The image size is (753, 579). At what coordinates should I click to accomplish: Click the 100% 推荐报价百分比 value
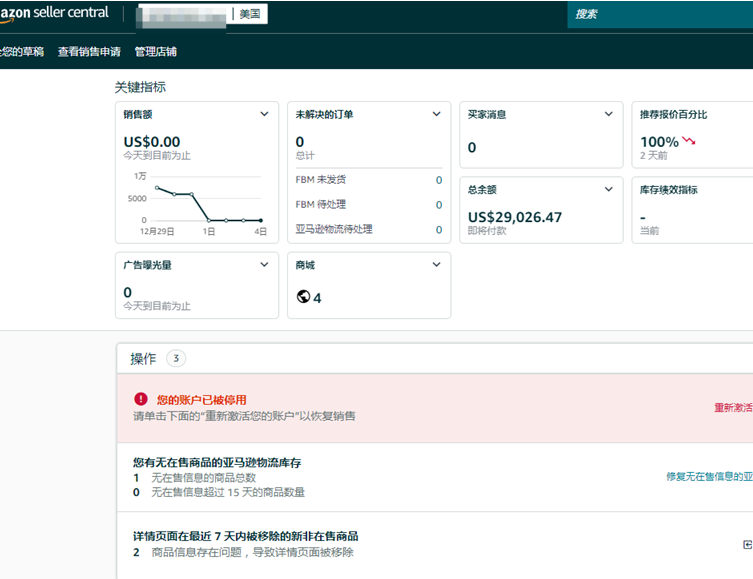point(659,142)
